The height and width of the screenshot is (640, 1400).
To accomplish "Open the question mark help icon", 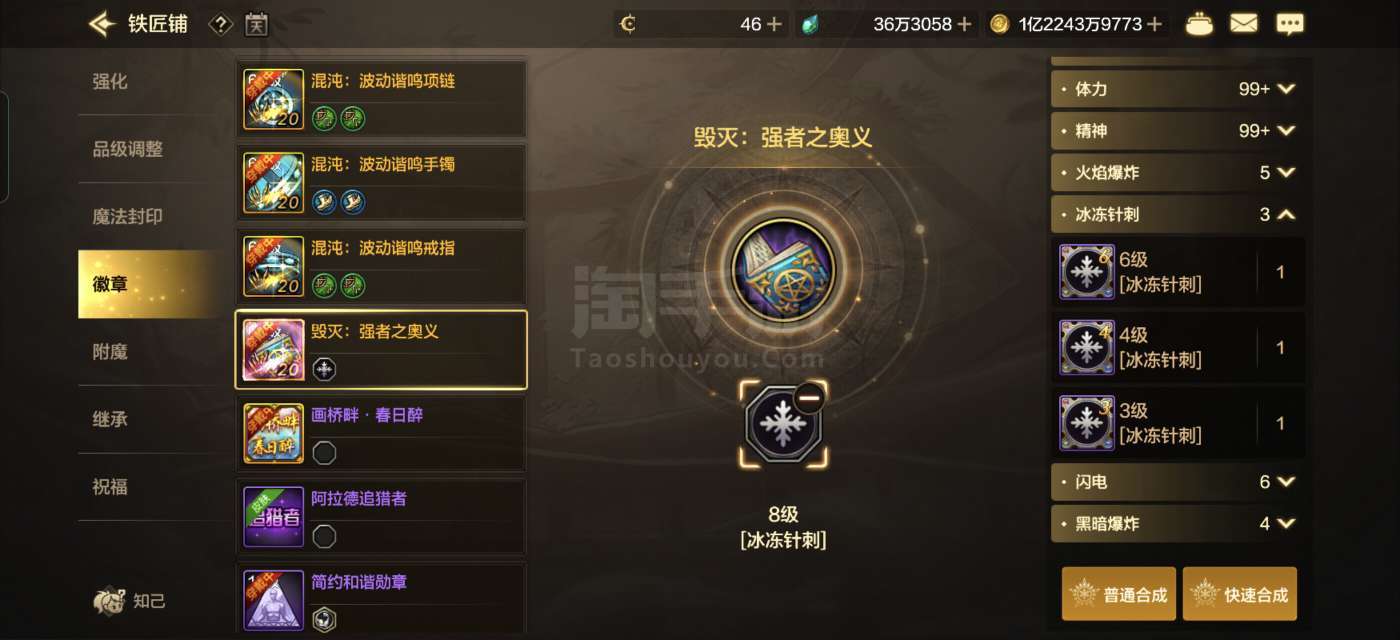I will (220, 24).
